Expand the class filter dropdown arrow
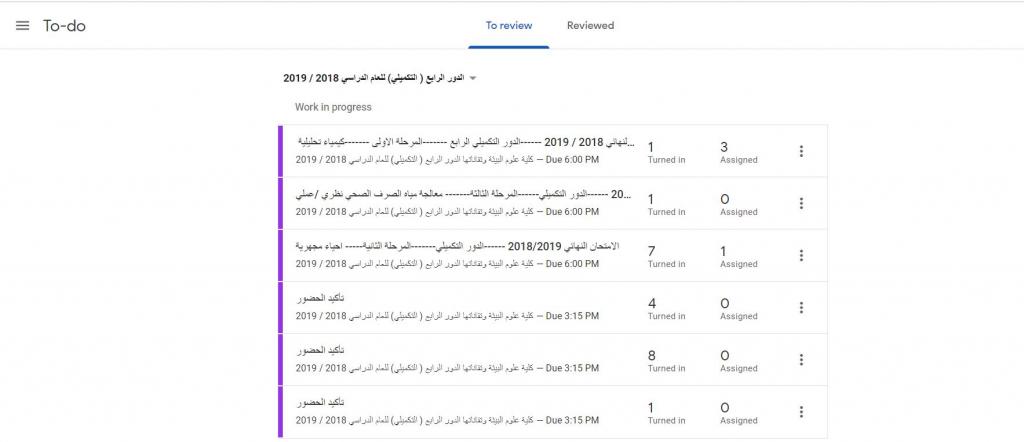 (473, 78)
